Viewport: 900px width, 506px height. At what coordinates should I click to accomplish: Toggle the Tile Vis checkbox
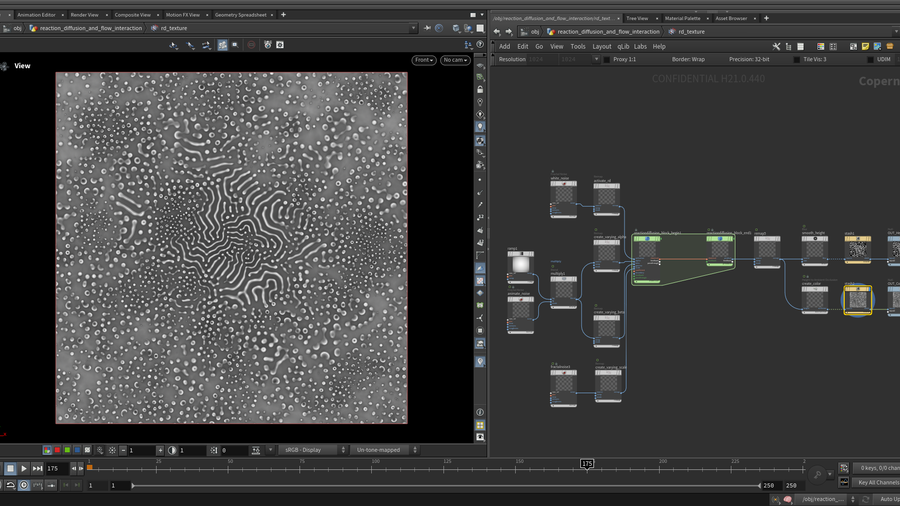tap(796, 60)
